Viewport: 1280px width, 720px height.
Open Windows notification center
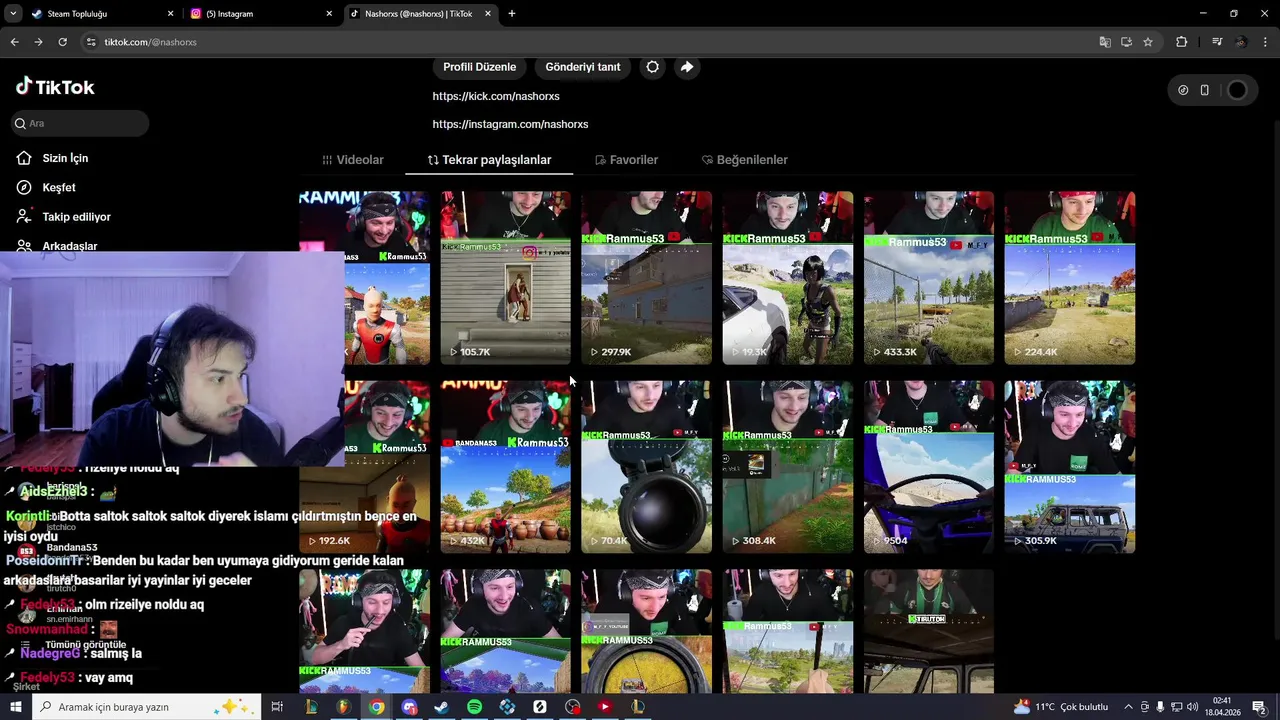tap(1259, 707)
